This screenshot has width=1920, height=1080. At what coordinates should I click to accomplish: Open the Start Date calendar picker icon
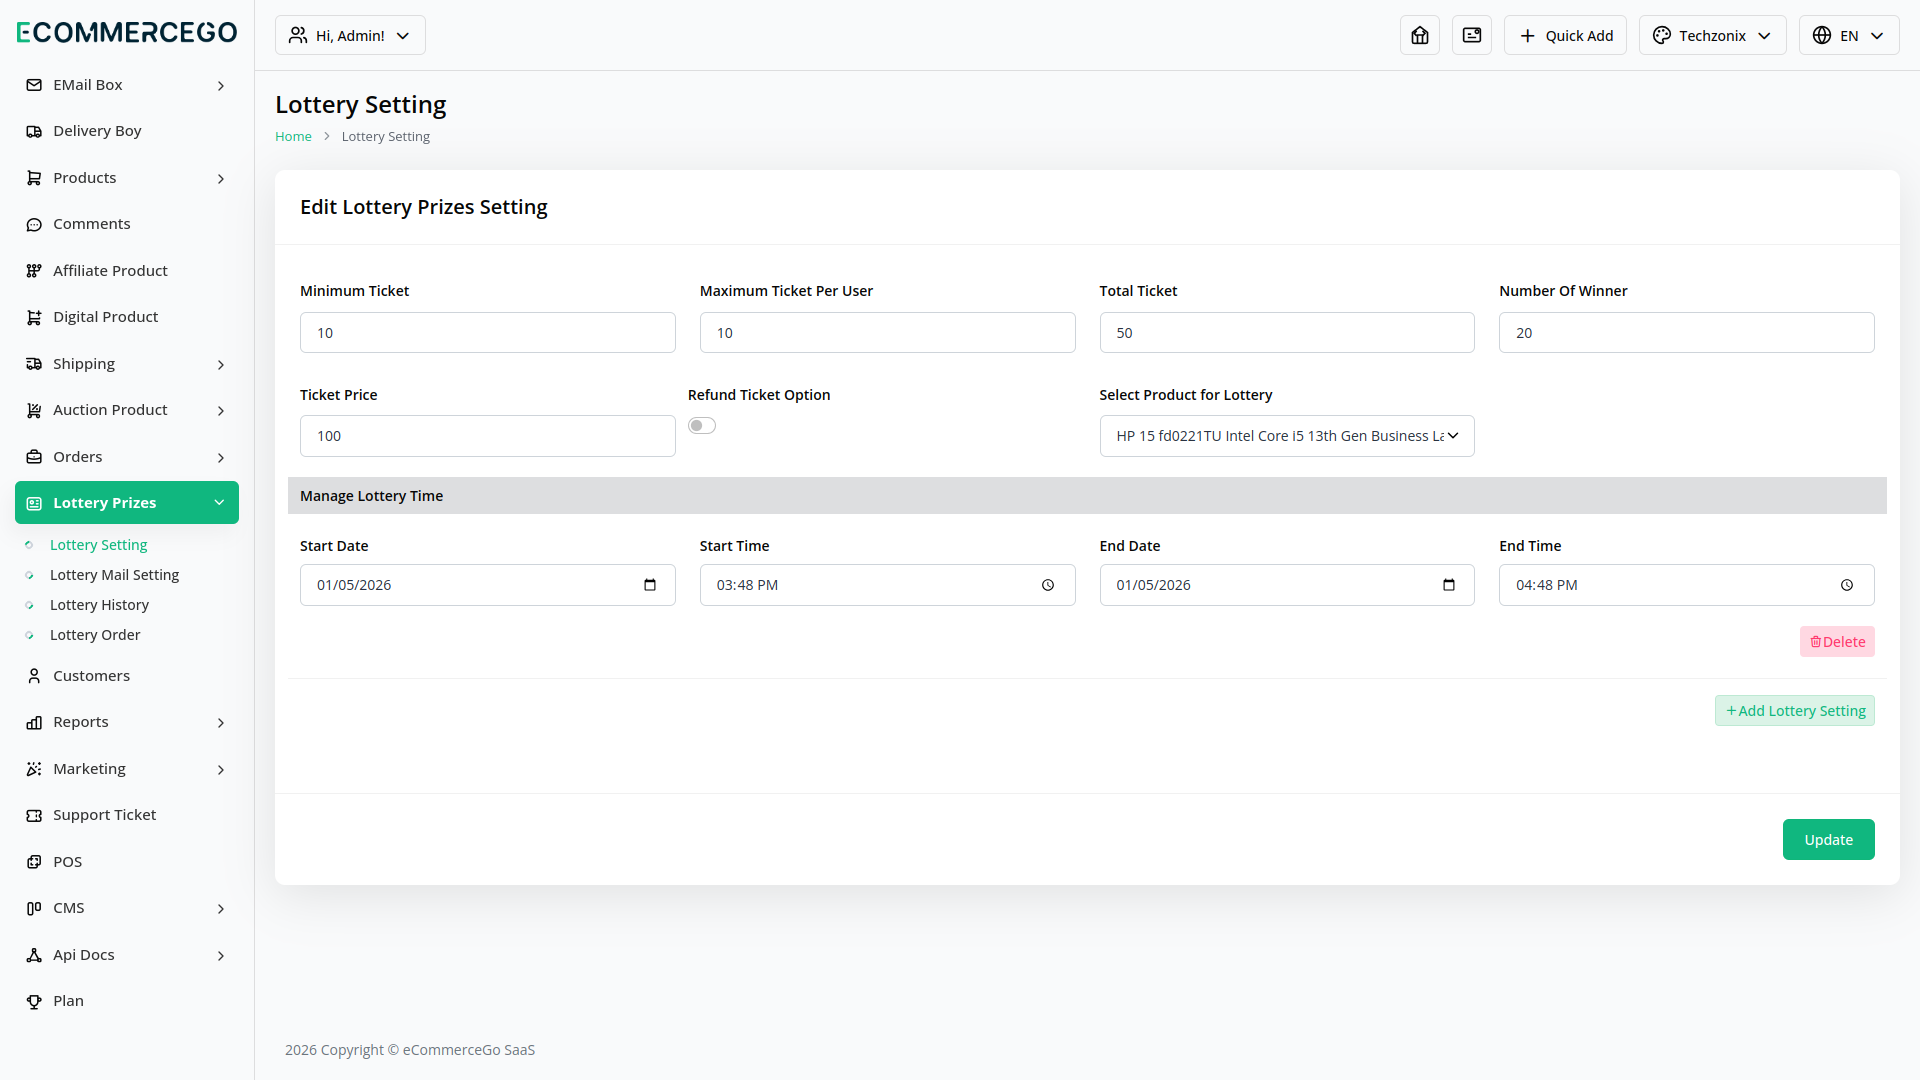[x=650, y=585]
